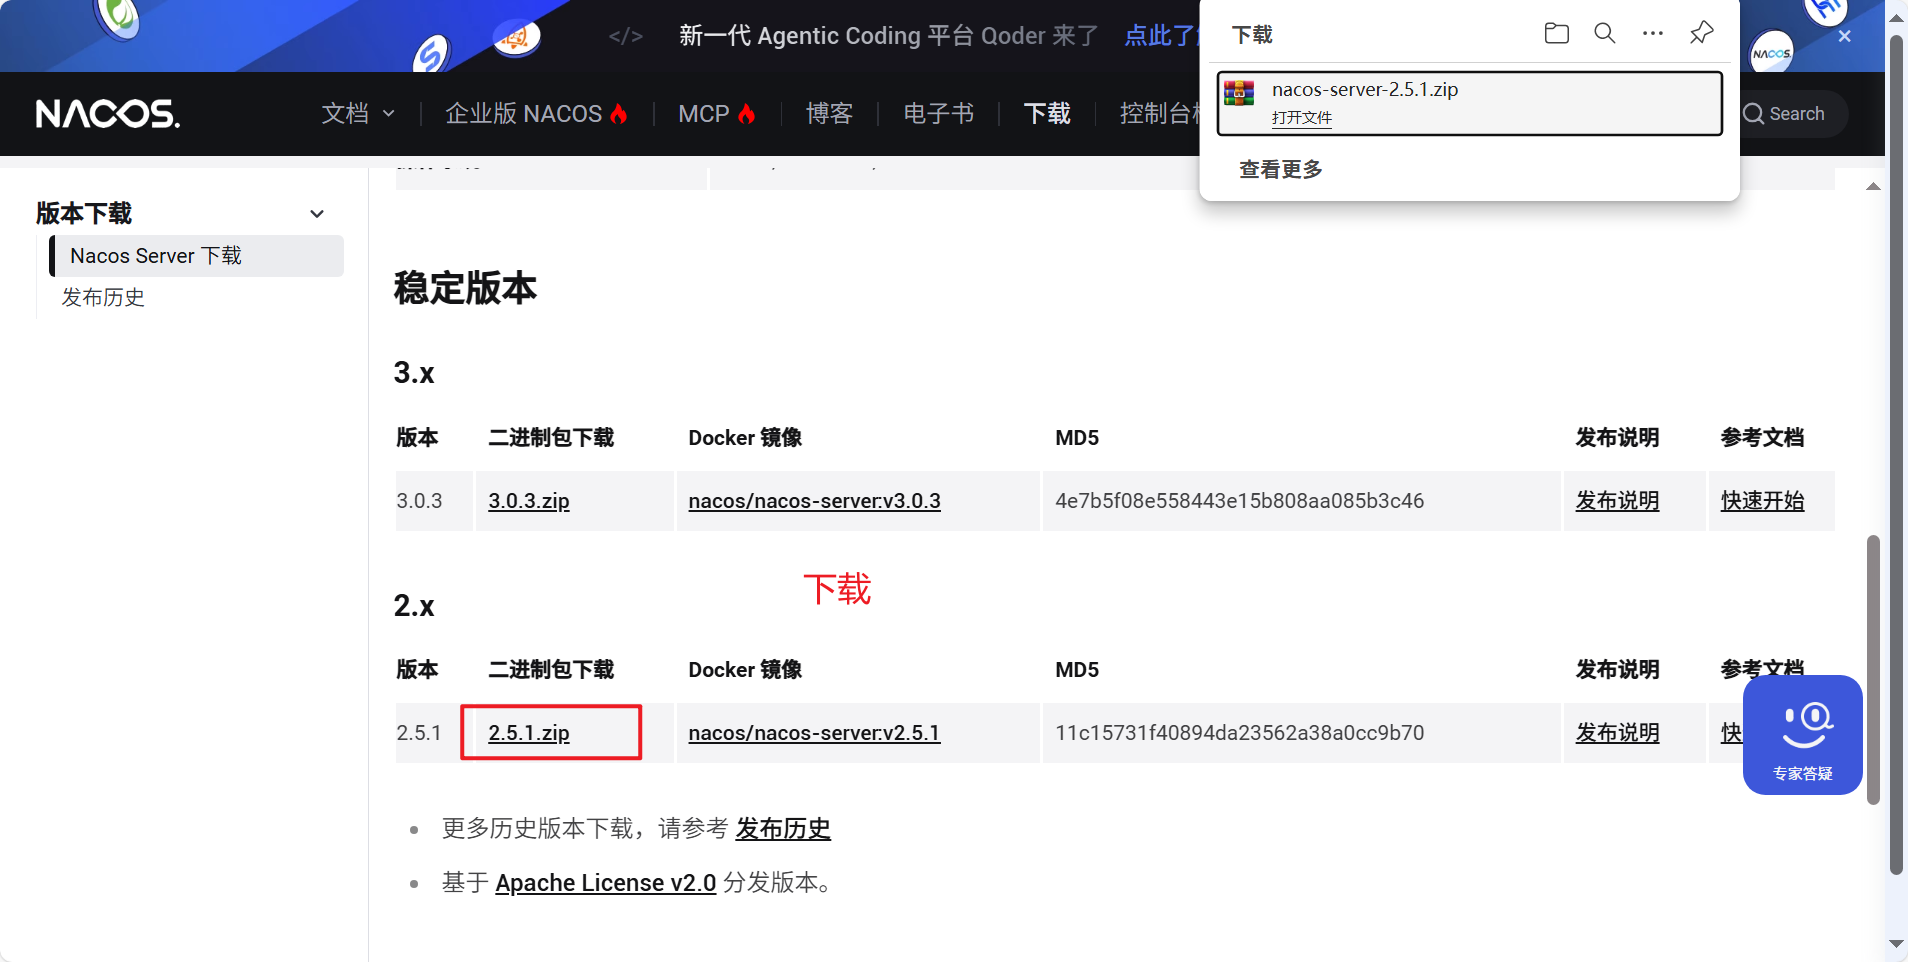Collapse the 版本下载 sidebar section

pyautogui.click(x=317, y=214)
